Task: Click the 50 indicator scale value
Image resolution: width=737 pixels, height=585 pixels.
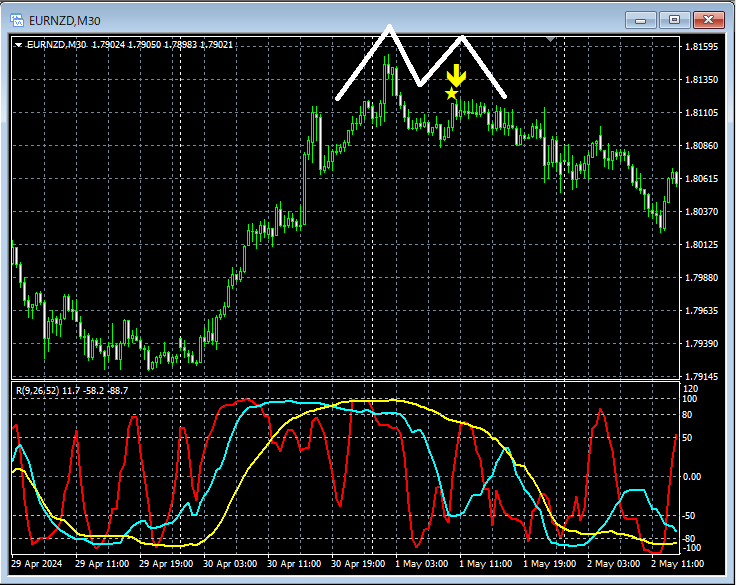Action: [687, 437]
